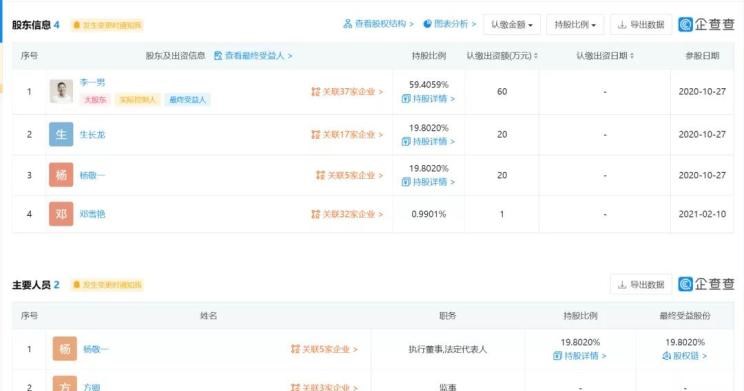
Task: Open 关联37家企业 link for 李一男
Action: tap(347, 92)
